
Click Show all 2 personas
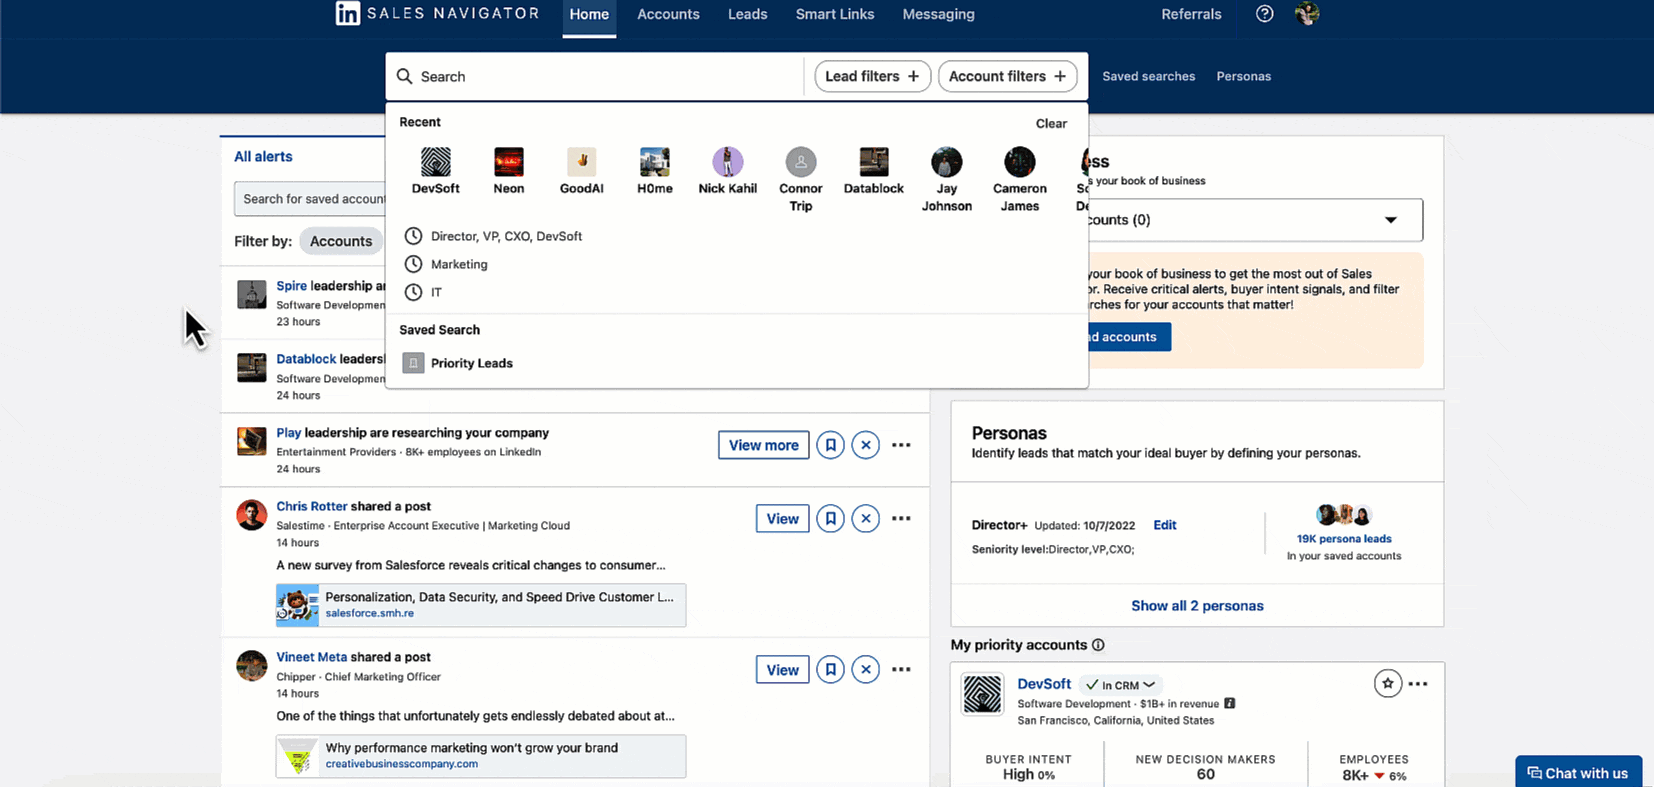pyautogui.click(x=1197, y=606)
